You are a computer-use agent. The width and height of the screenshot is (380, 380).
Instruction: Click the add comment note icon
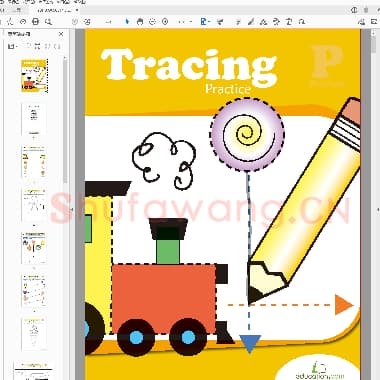[238, 22]
